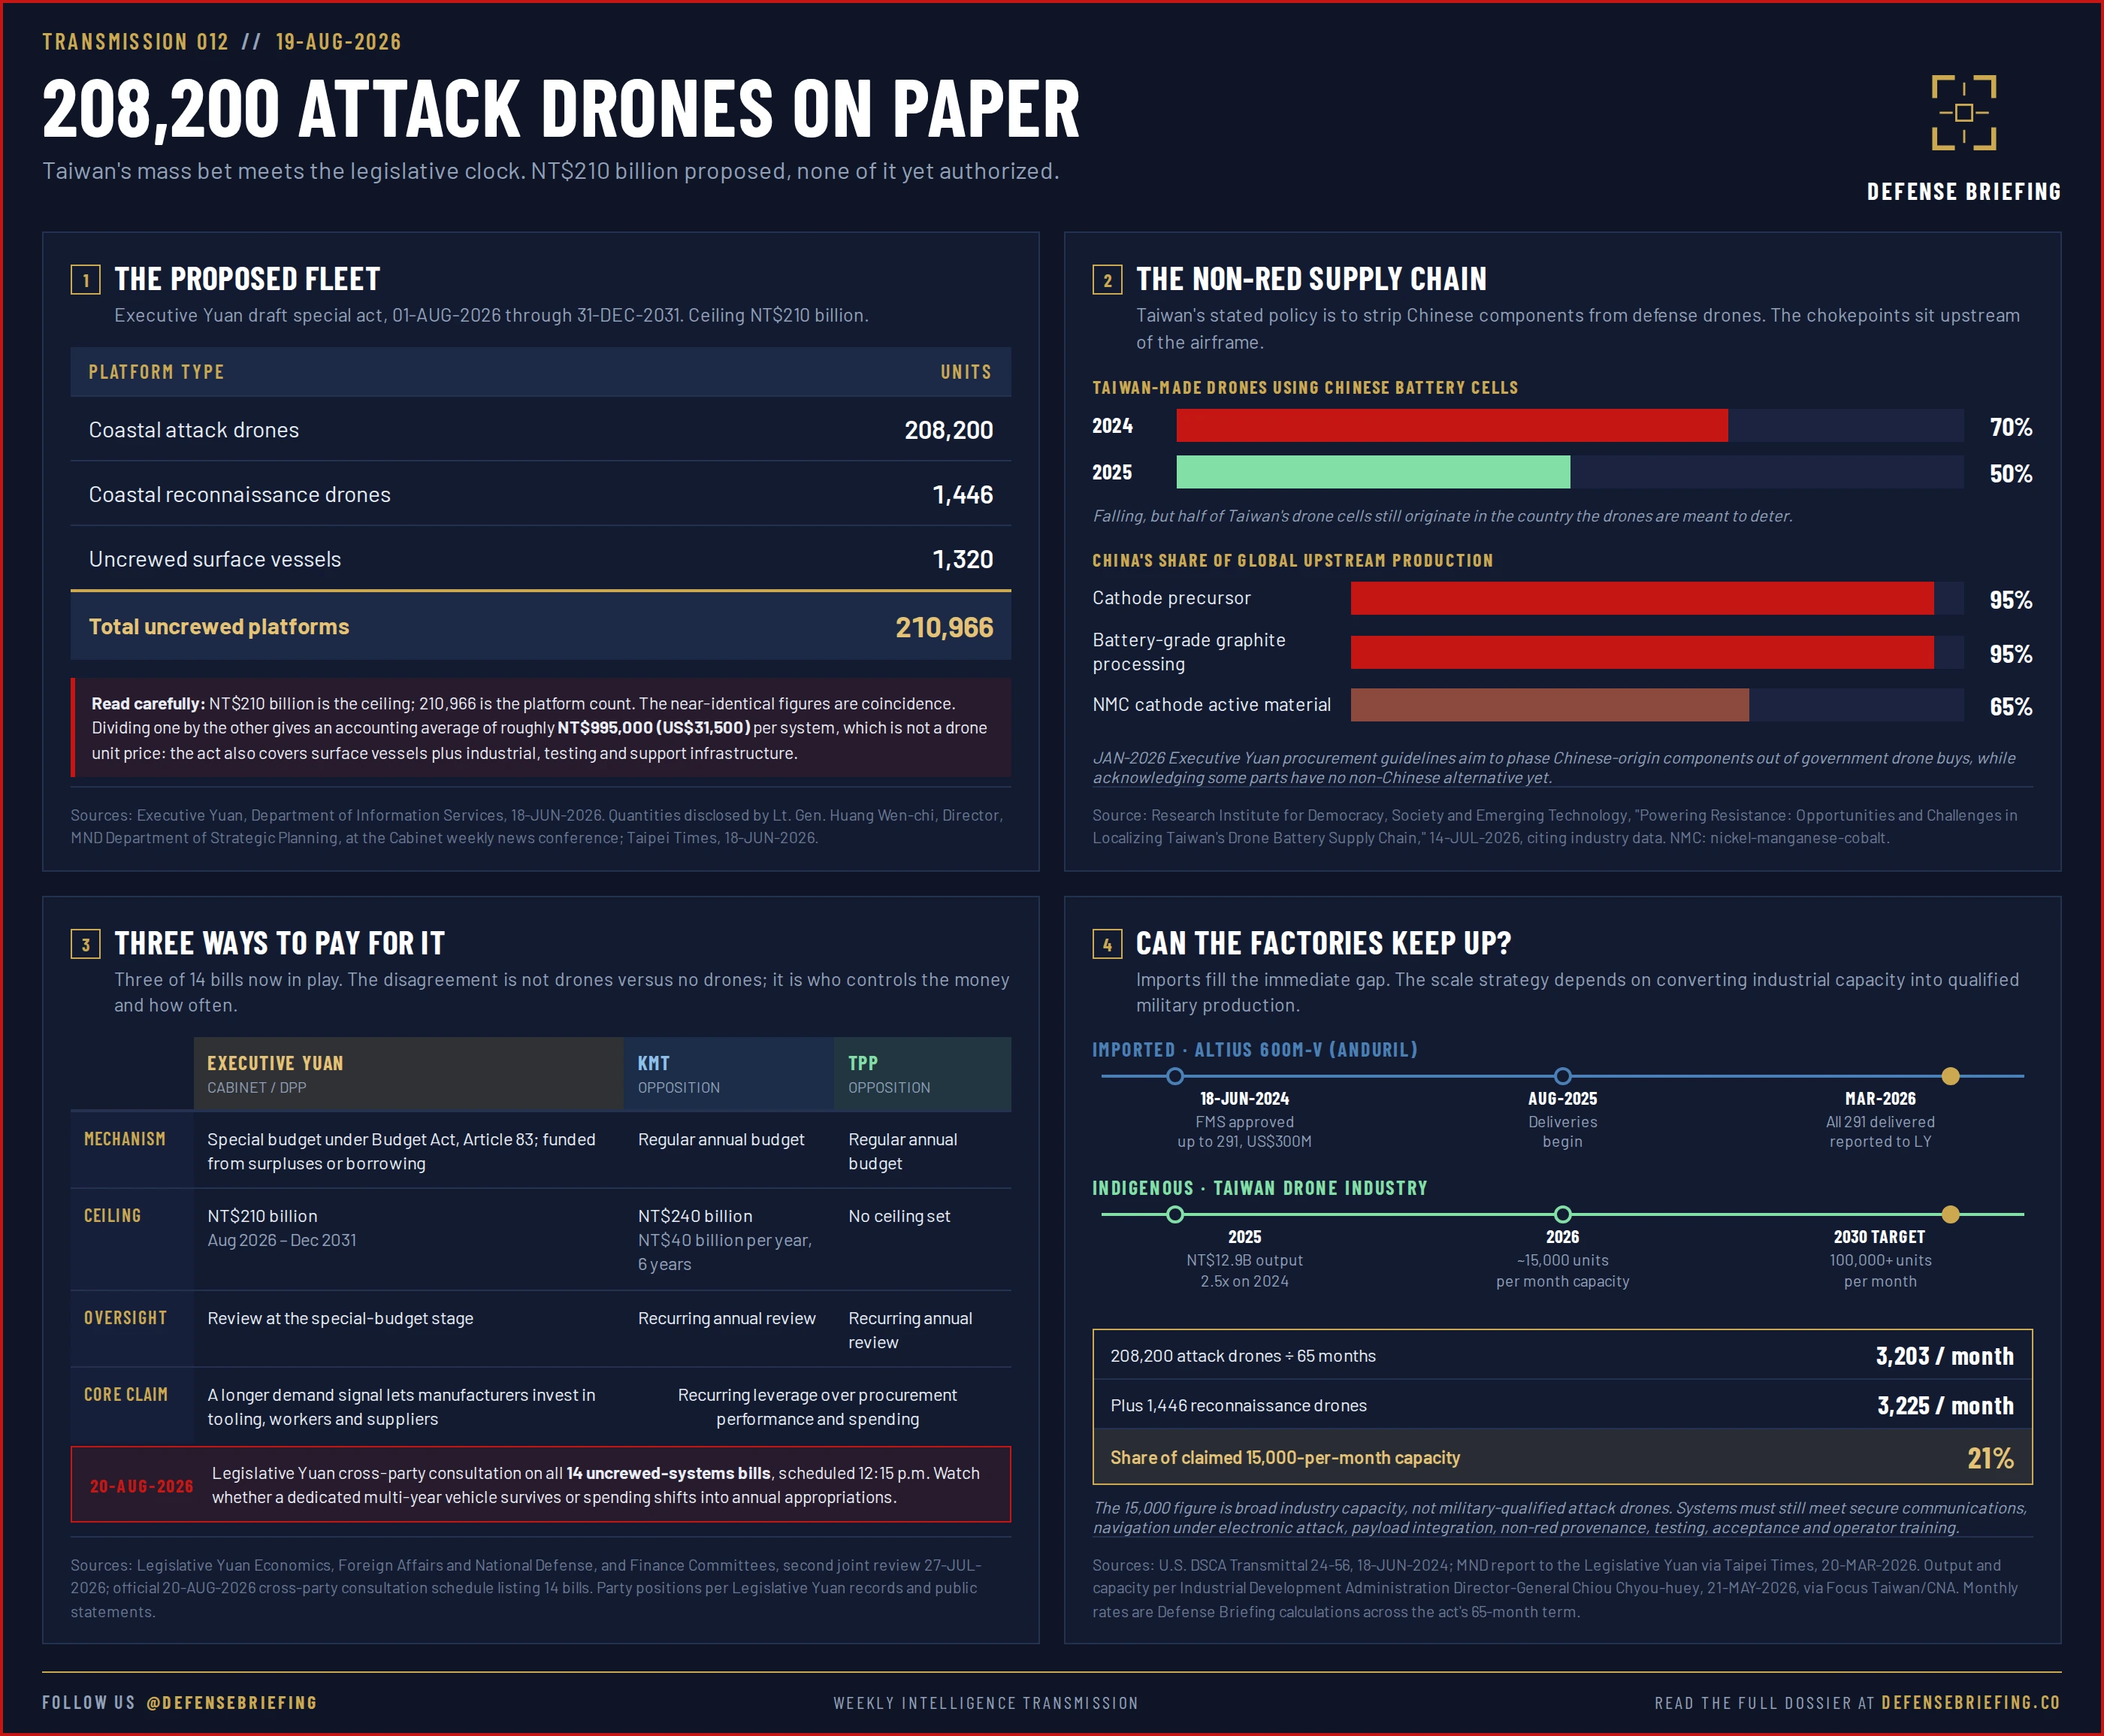
Task: Click the 2024 red 70% bar
Action: [1452, 426]
